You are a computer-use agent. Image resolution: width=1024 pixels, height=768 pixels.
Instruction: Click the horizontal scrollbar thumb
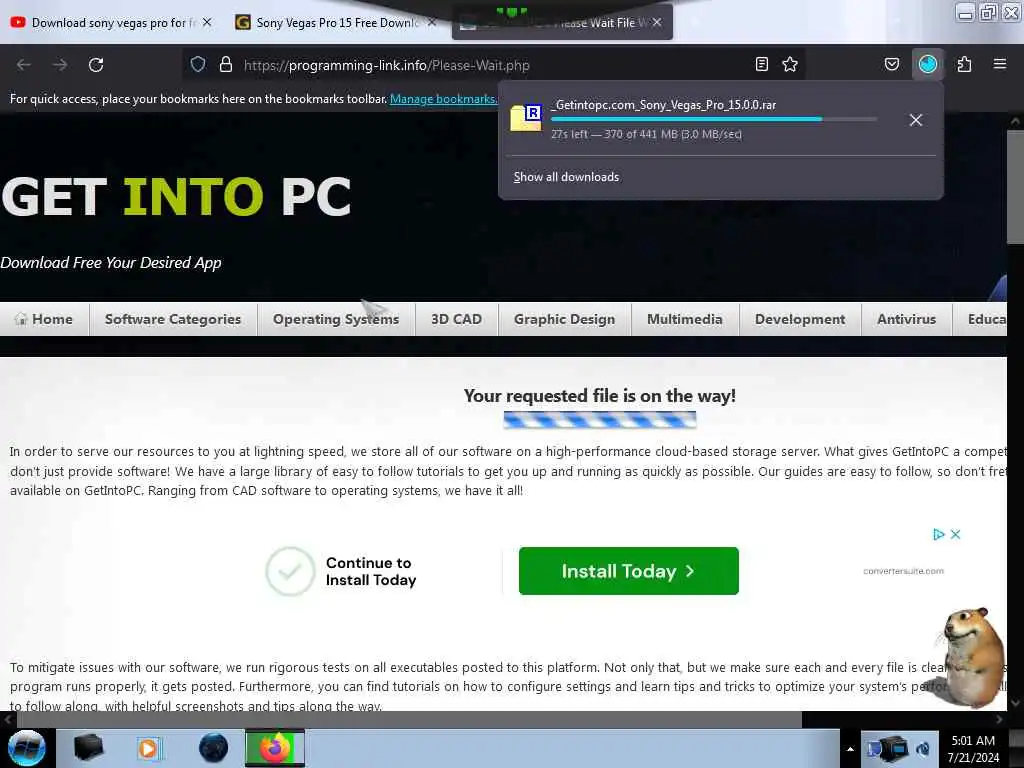(409, 719)
